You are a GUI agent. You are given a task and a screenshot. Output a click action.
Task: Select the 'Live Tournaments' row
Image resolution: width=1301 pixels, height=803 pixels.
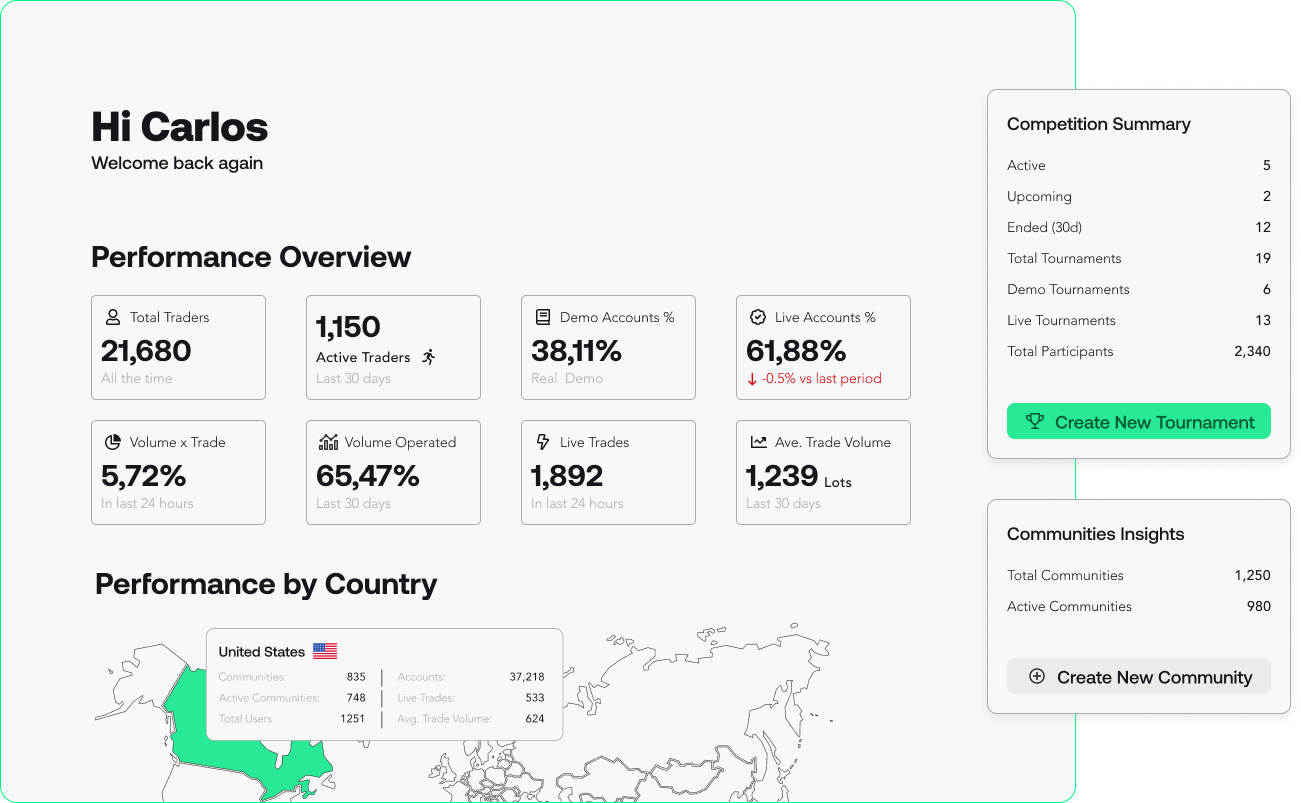coord(1139,321)
